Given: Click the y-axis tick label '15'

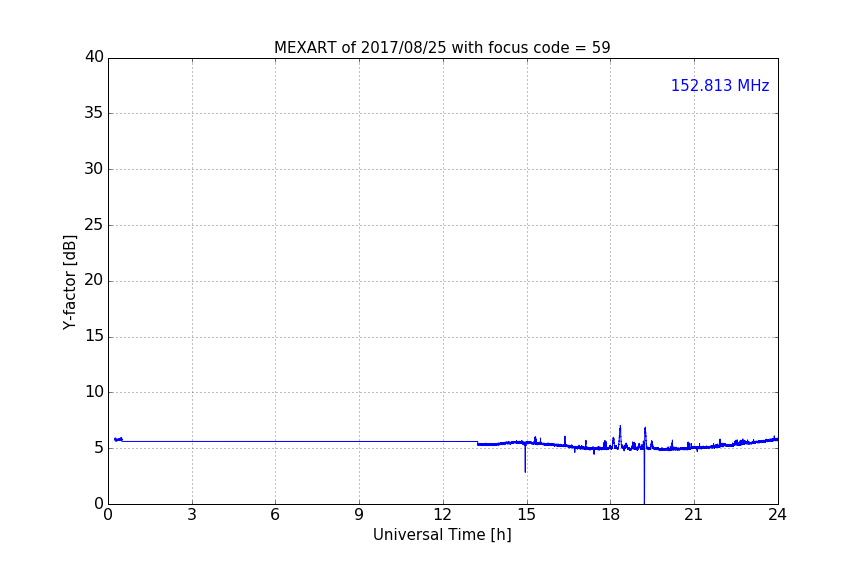Looking at the screenshot, I should click(x=94, y=336).
